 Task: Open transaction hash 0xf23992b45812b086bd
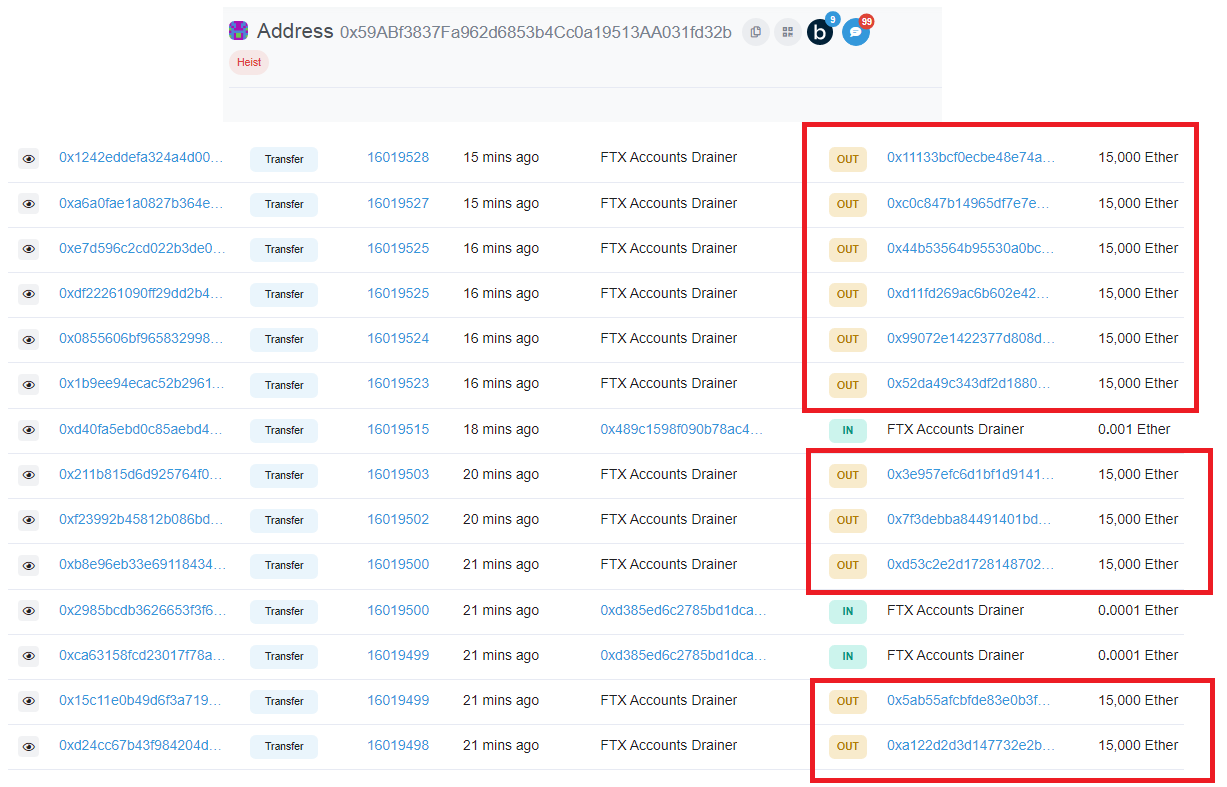142,519
